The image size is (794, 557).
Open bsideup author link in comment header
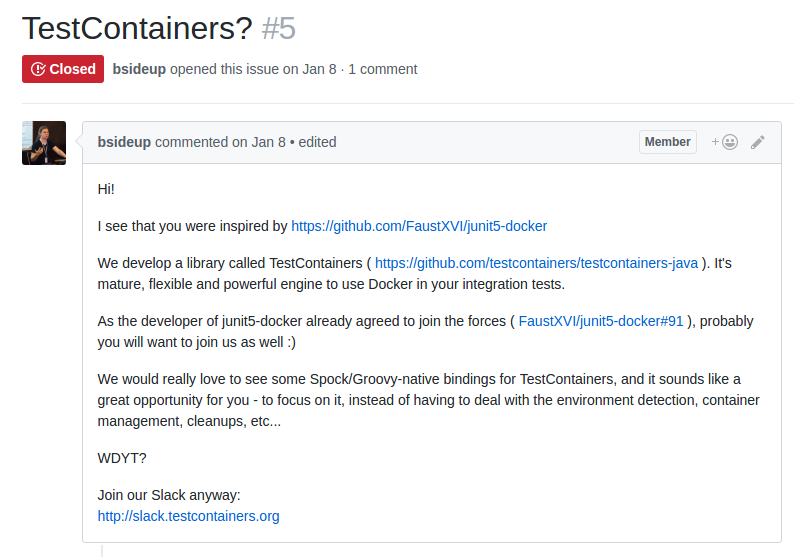pos(124,142)
